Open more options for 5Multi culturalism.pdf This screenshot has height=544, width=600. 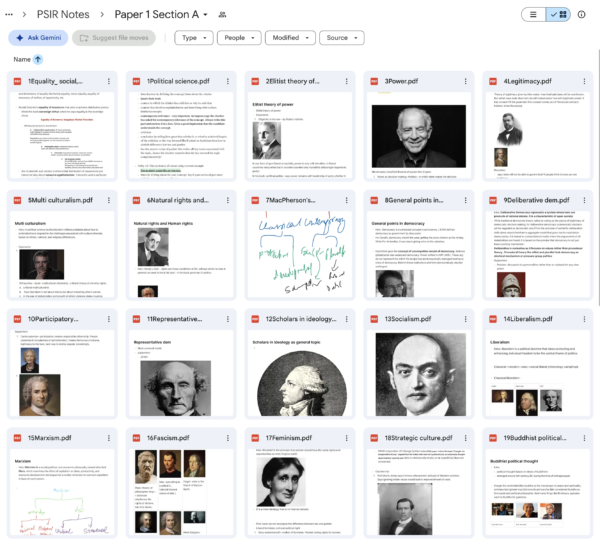[x=109, y=200]
